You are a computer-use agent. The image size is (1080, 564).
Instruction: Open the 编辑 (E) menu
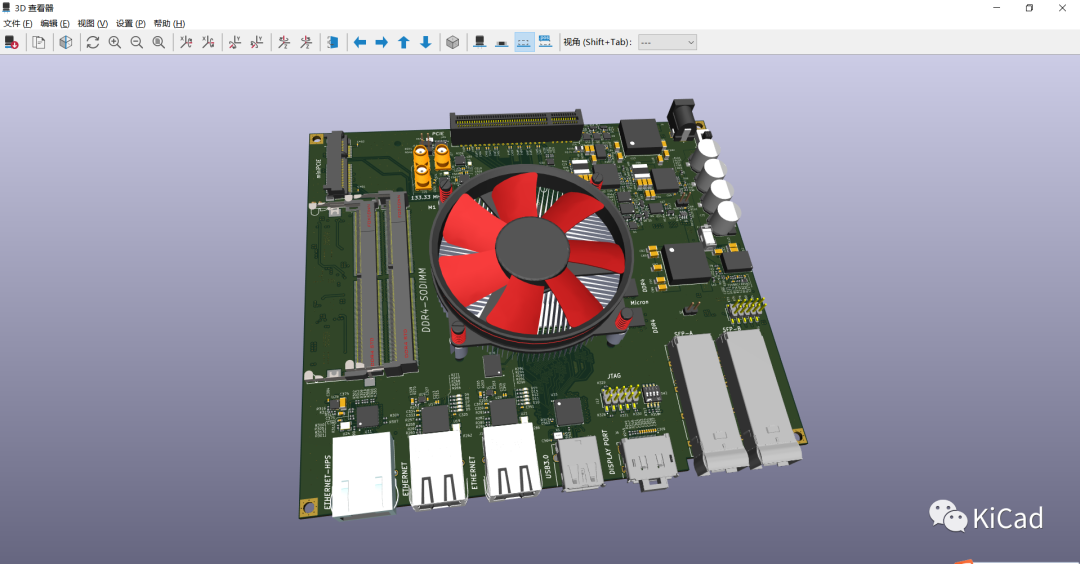55,23
